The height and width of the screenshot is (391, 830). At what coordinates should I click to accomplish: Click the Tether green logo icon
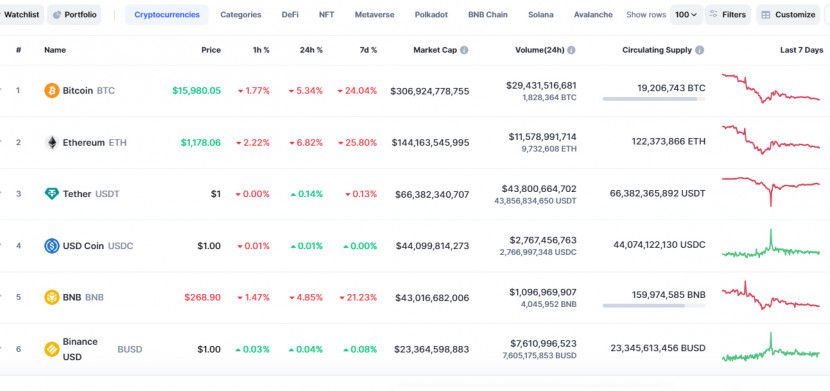[x=51, y=194]
